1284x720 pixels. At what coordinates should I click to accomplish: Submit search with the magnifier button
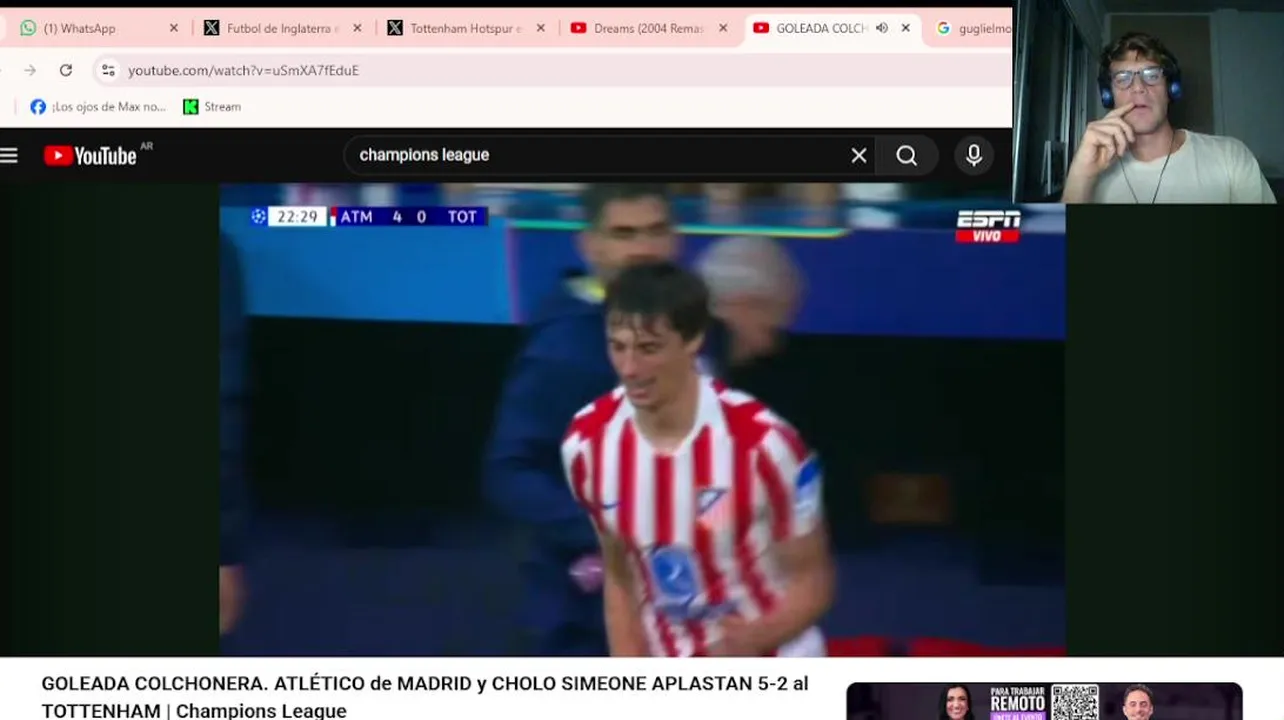906,155
